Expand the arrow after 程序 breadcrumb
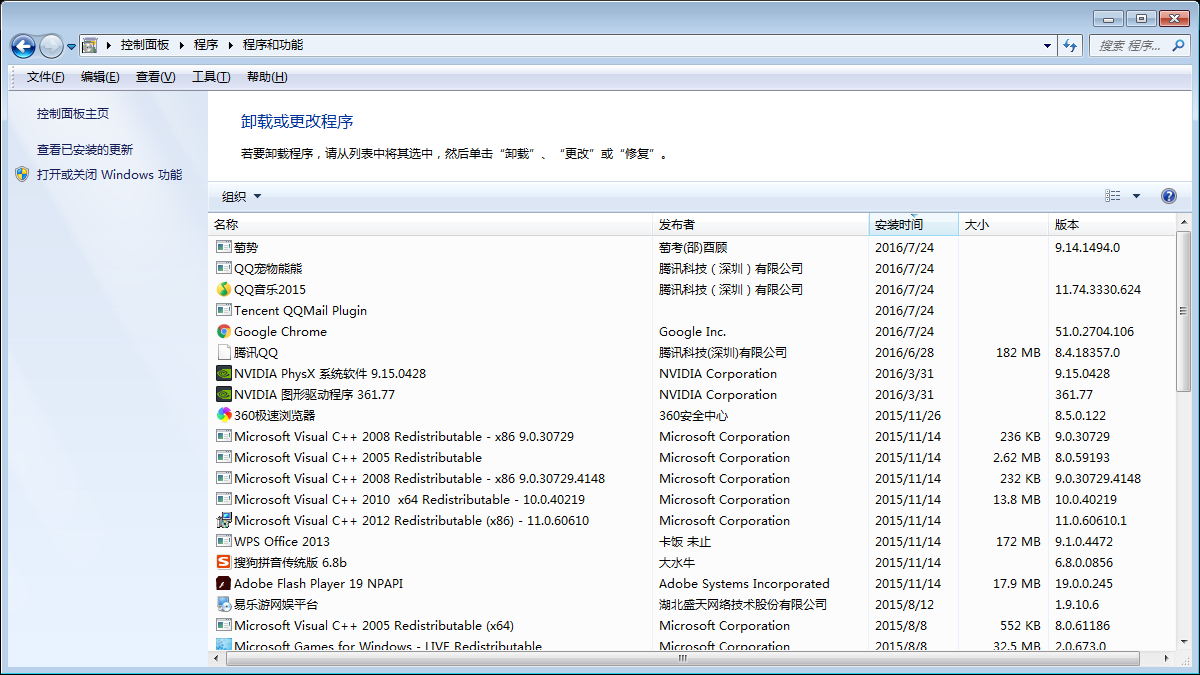The height and width of the screenshot is (675, 1200). 231,45
